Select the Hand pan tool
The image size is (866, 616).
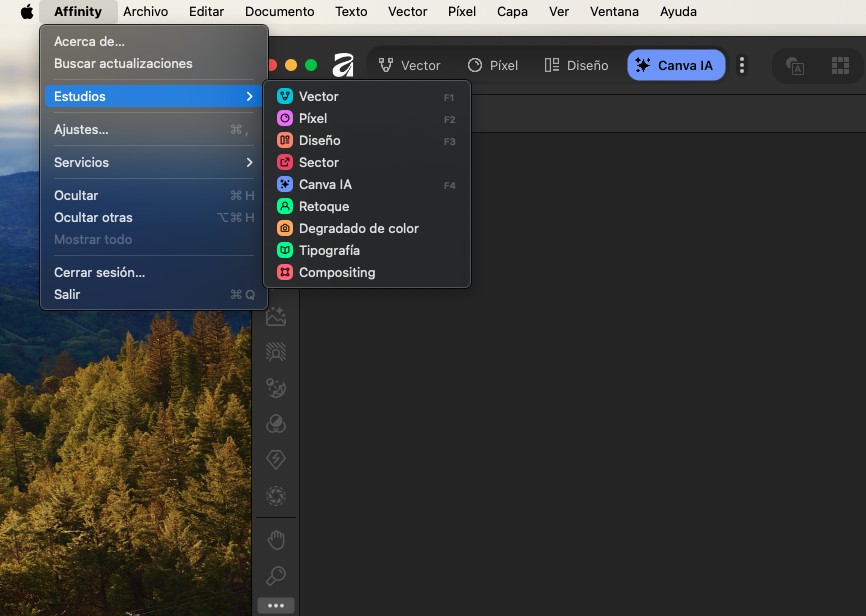276,540
